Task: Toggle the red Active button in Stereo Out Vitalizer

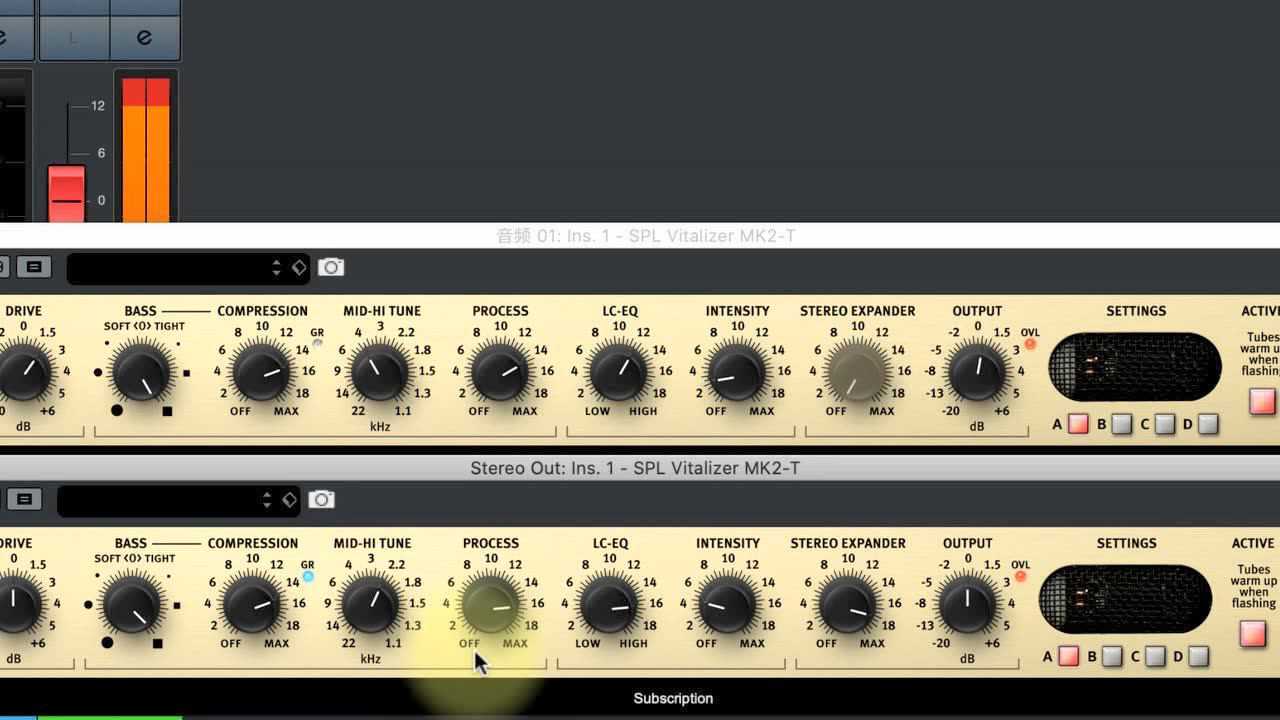Action: coord(1252,633)
